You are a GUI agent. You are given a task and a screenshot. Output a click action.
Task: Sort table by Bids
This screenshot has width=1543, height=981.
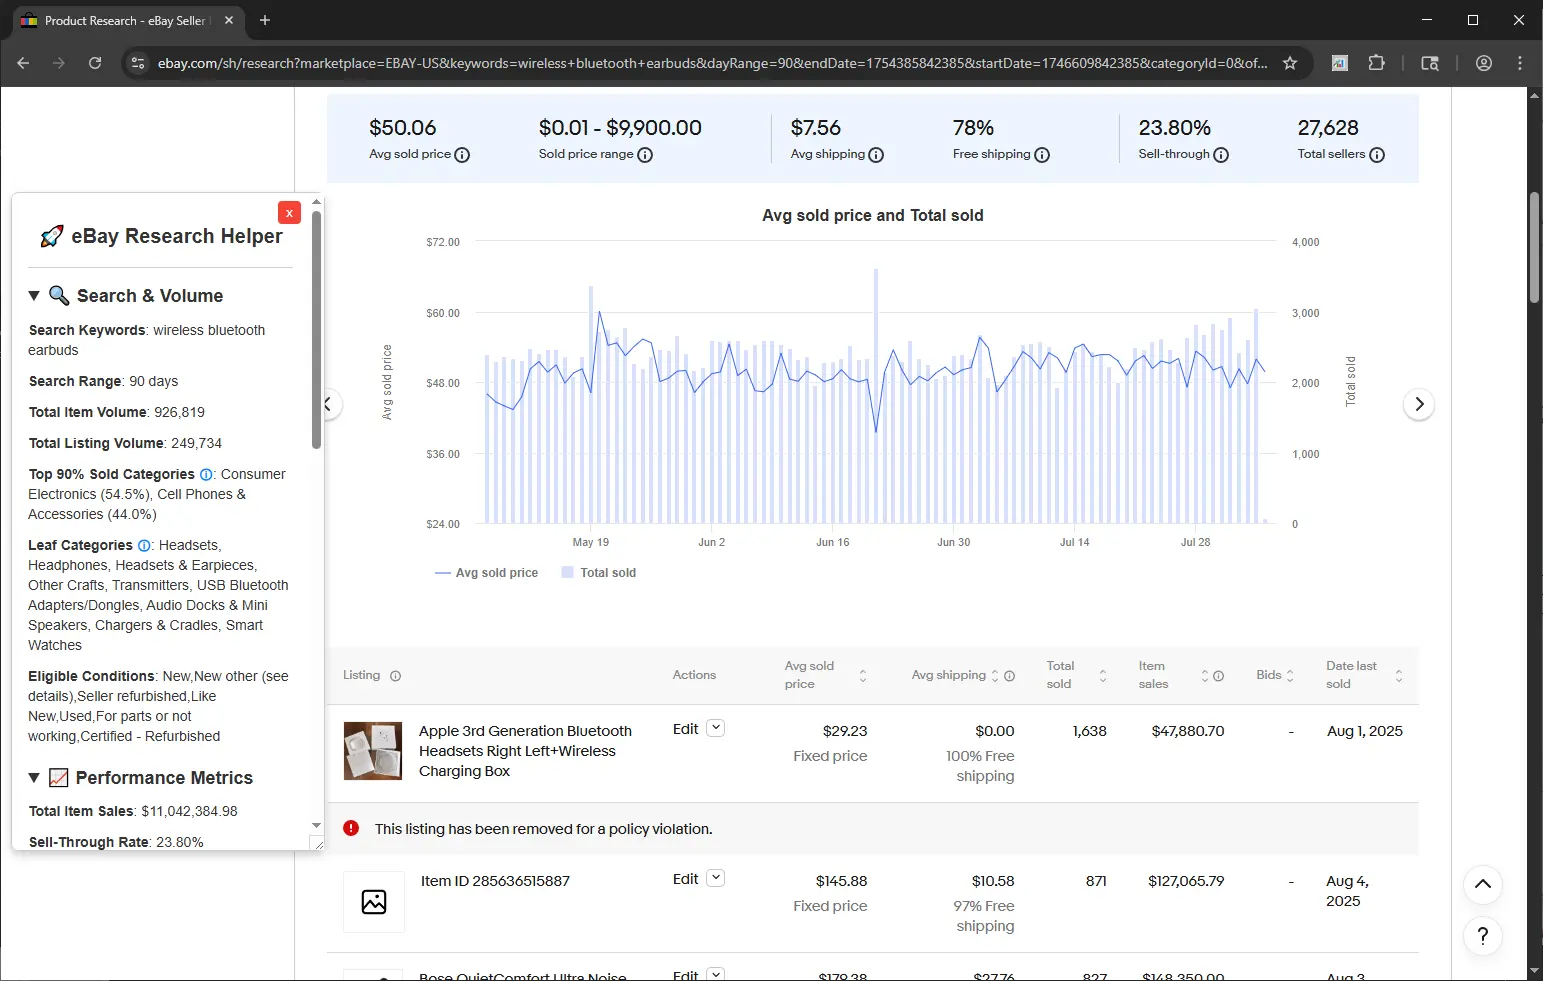coord(1290,676)
